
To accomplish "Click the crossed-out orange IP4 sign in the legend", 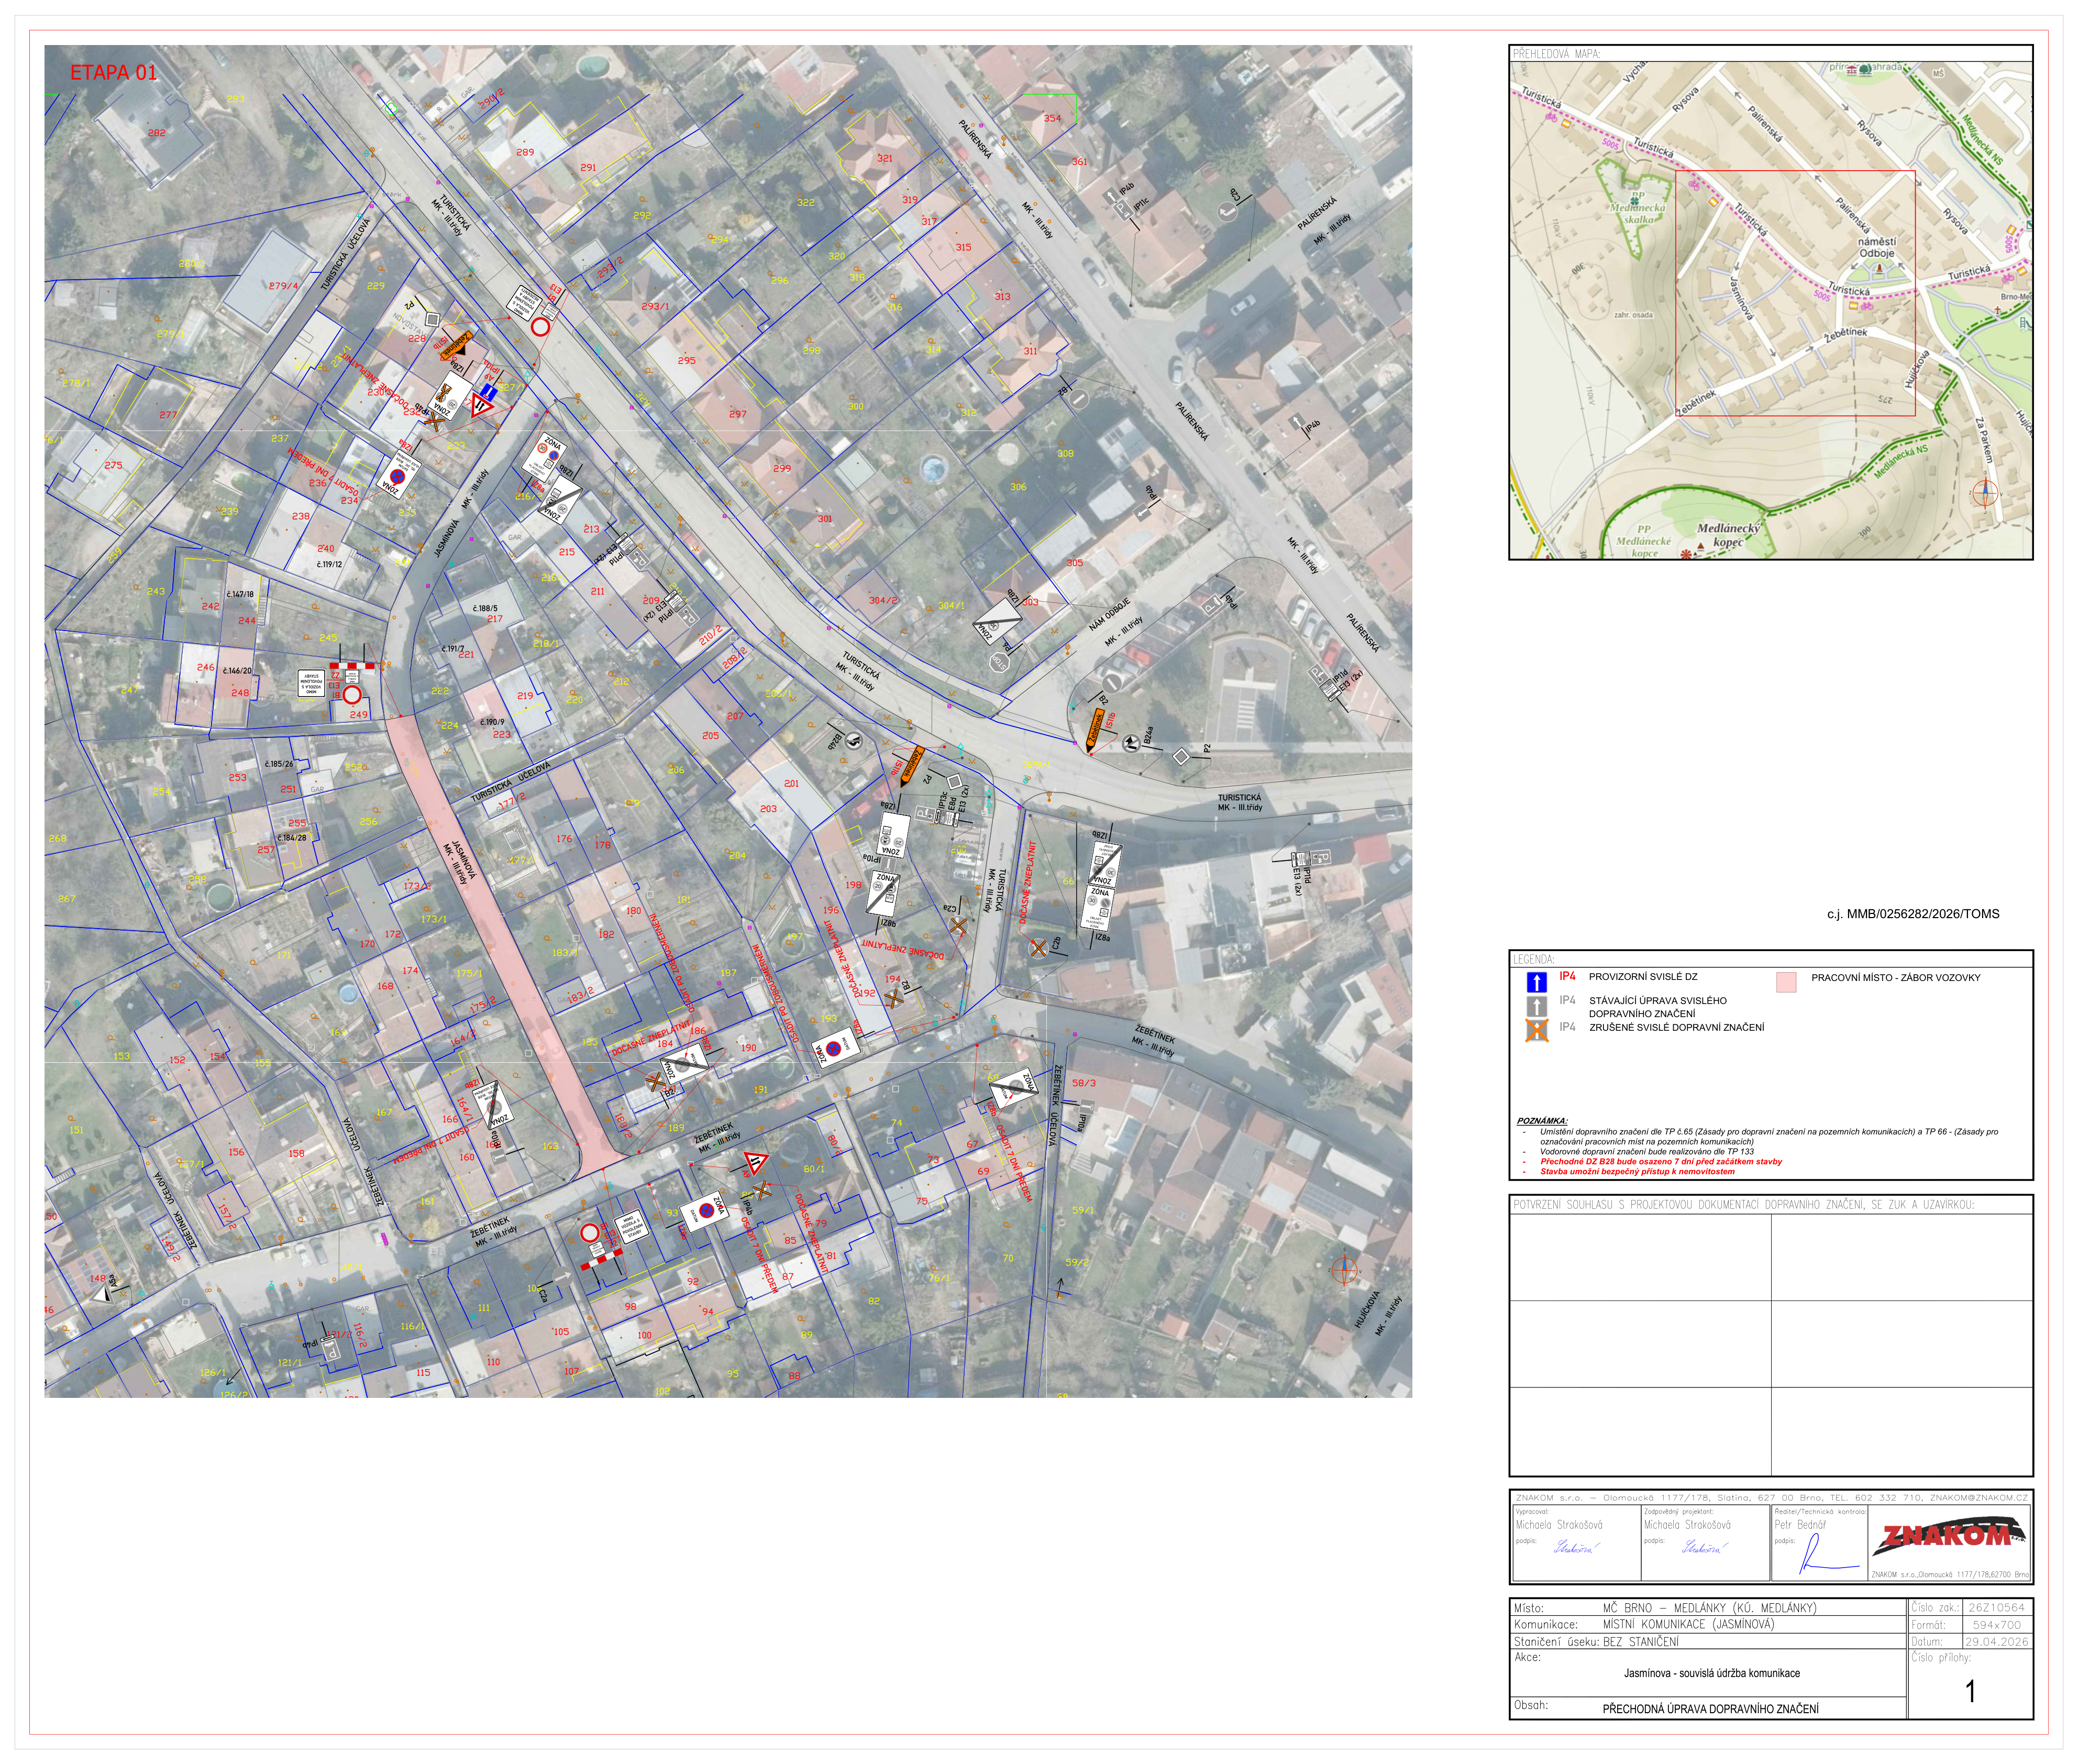I will pos(1536,1030).
